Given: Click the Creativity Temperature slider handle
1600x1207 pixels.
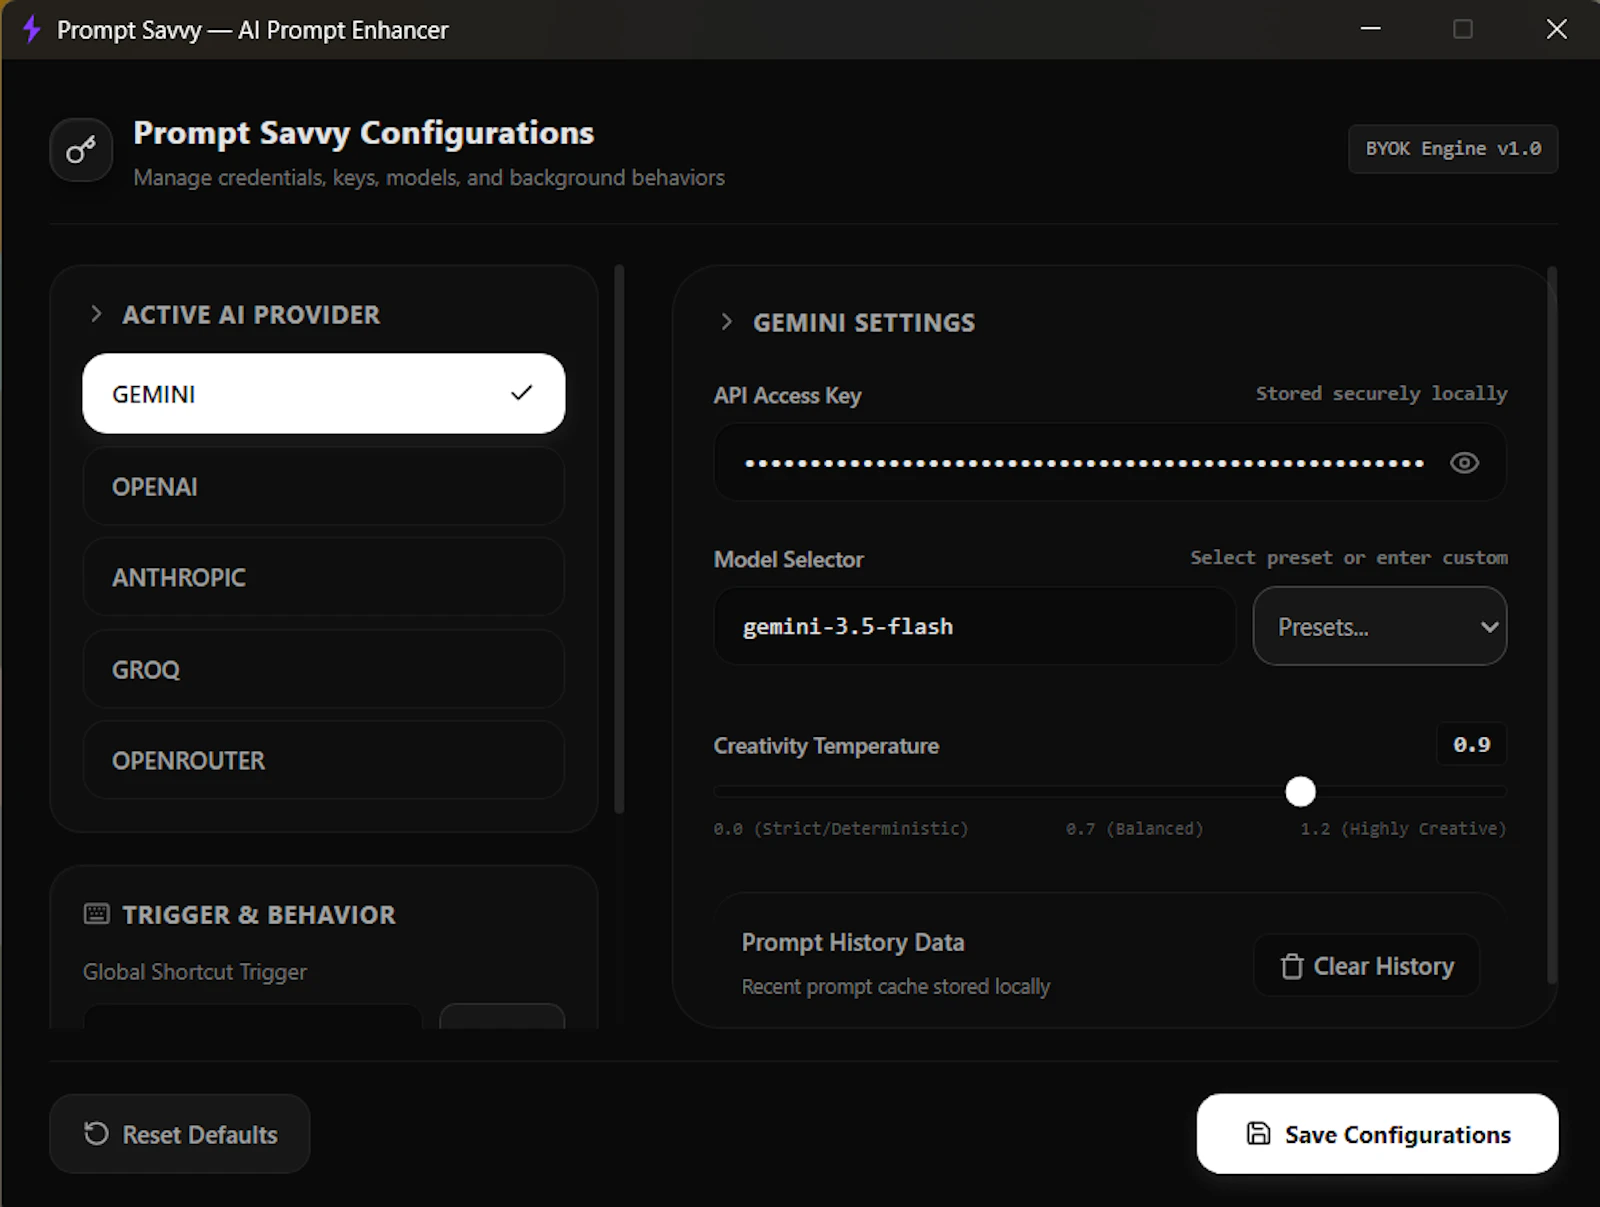Looking at the screenshot, I should tap(1300, 791).
